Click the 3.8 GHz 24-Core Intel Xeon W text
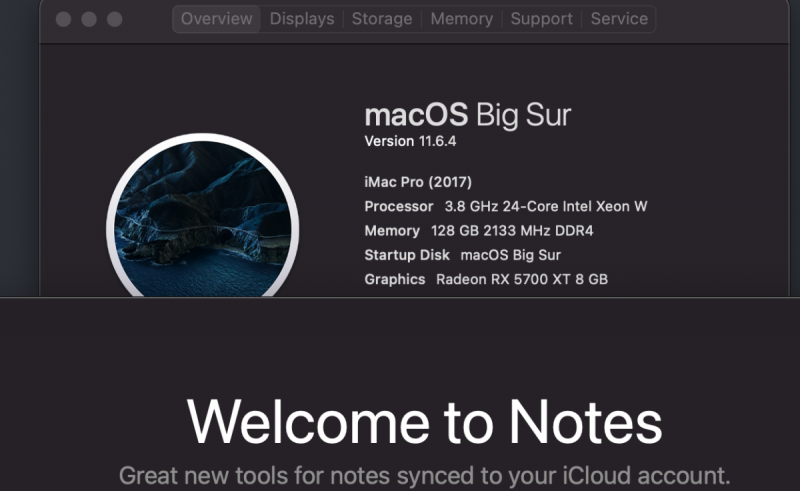Image resolution: width=800 pixels, height=491 pixels. coord(546,206)
